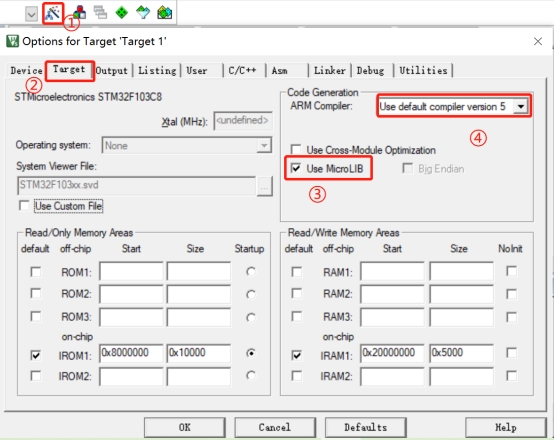This screenshot has height=441, width=554.
Task: Click the Select Software Packs icon
Action: tap(143, 13)
